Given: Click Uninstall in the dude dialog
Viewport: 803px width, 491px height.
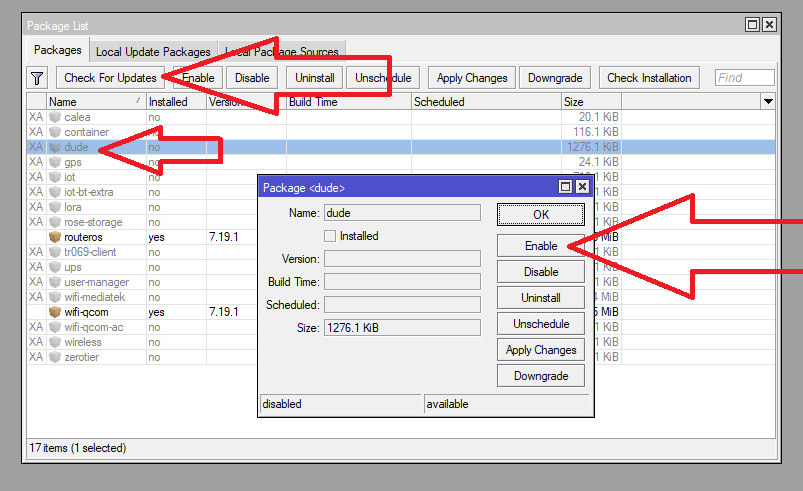Looking at the screenshot, I should click(541, 298).
